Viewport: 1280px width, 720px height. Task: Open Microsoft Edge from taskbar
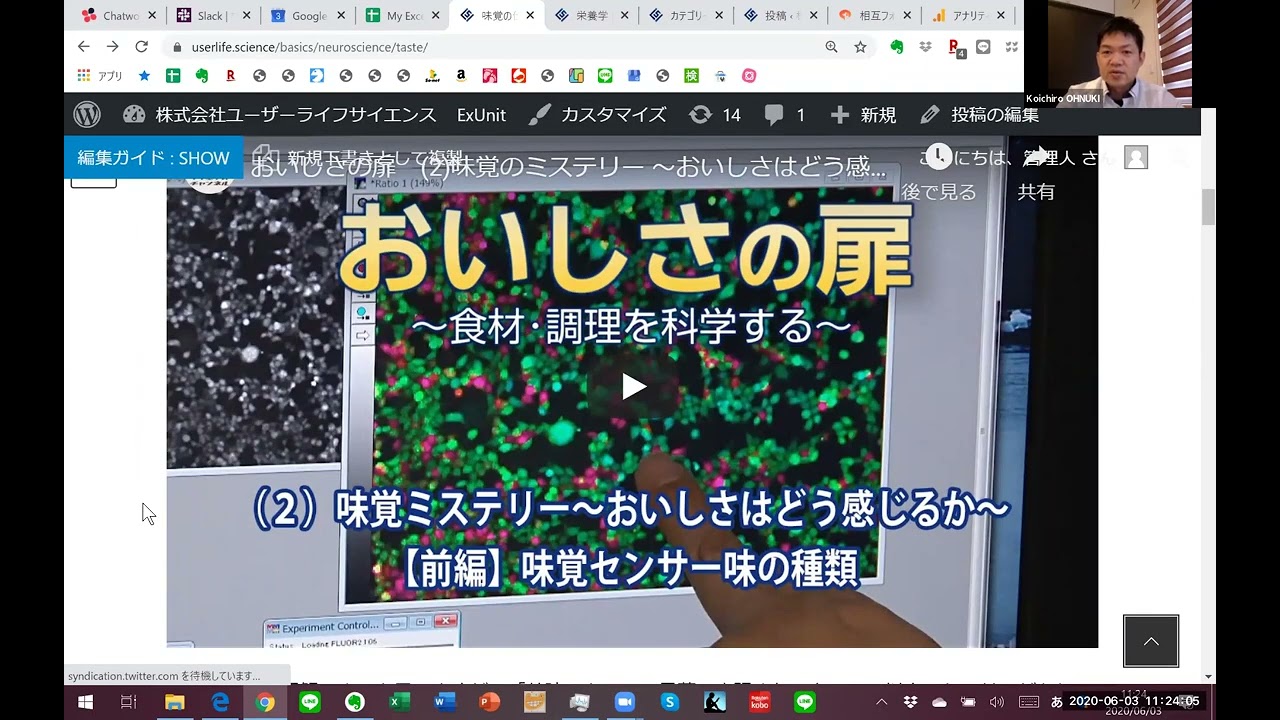[219, 702]
